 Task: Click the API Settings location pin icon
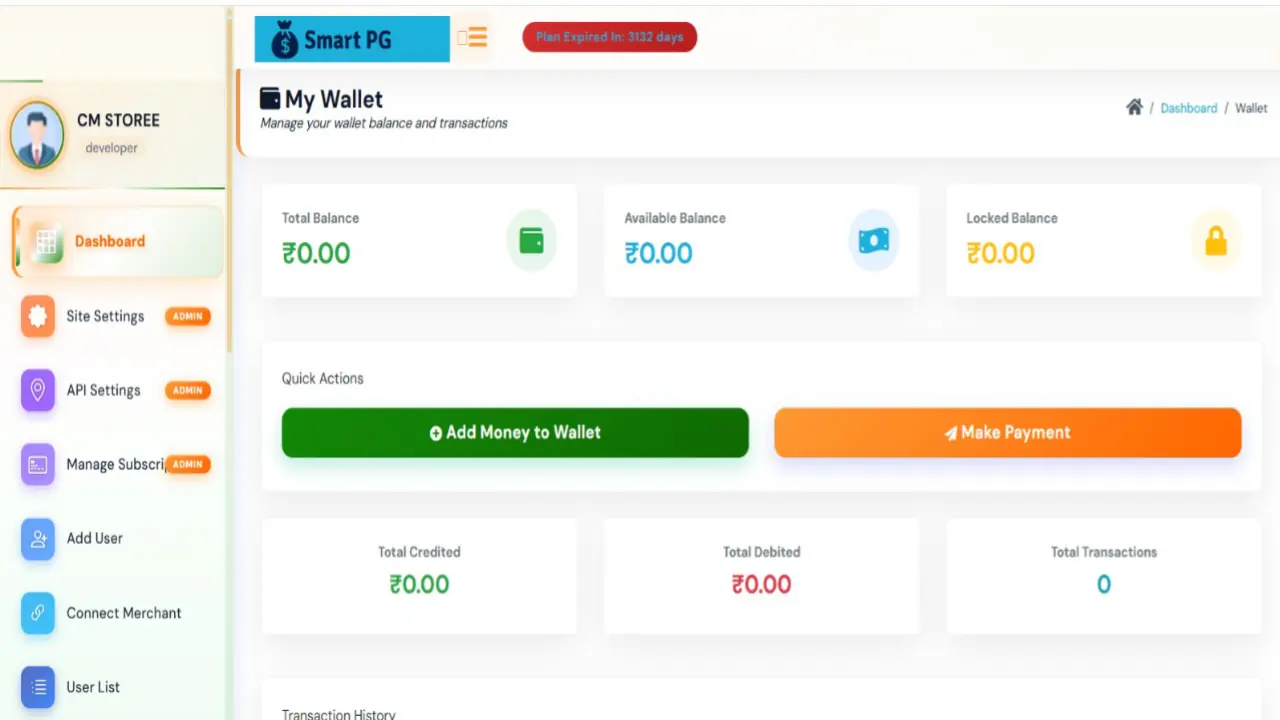(38, 390)
